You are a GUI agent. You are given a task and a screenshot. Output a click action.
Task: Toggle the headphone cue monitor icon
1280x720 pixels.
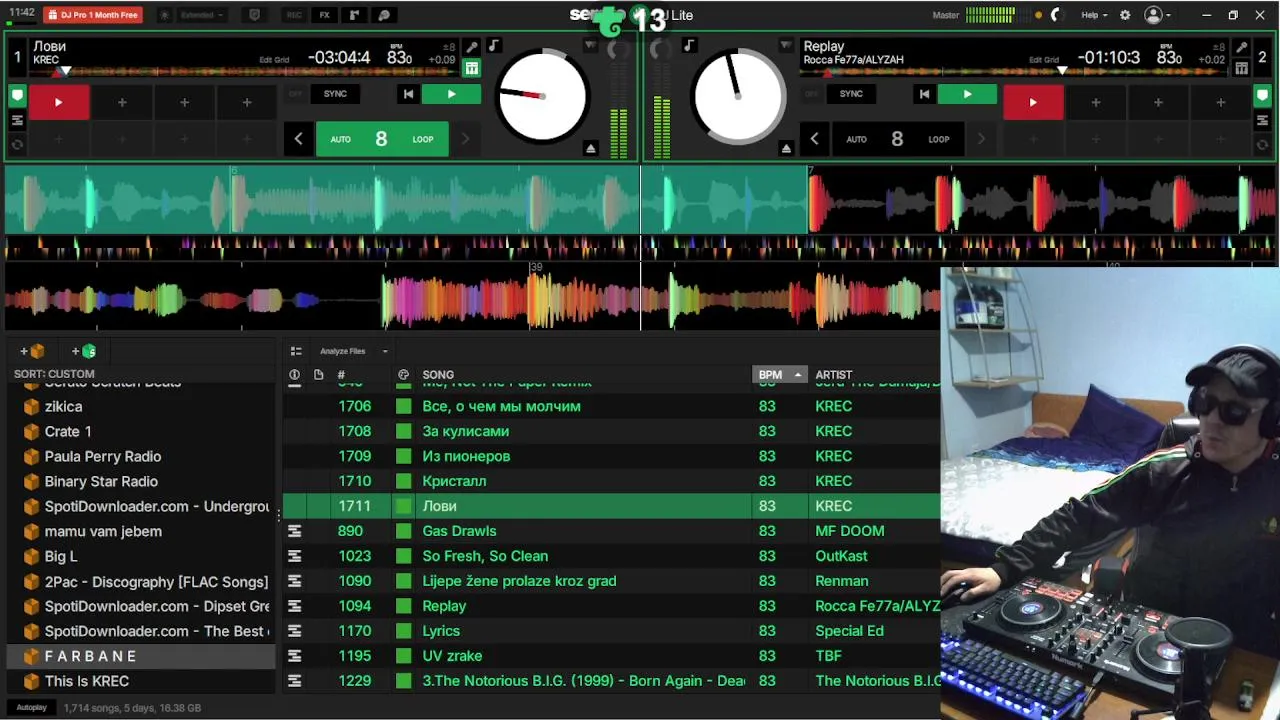[1056, 15]
